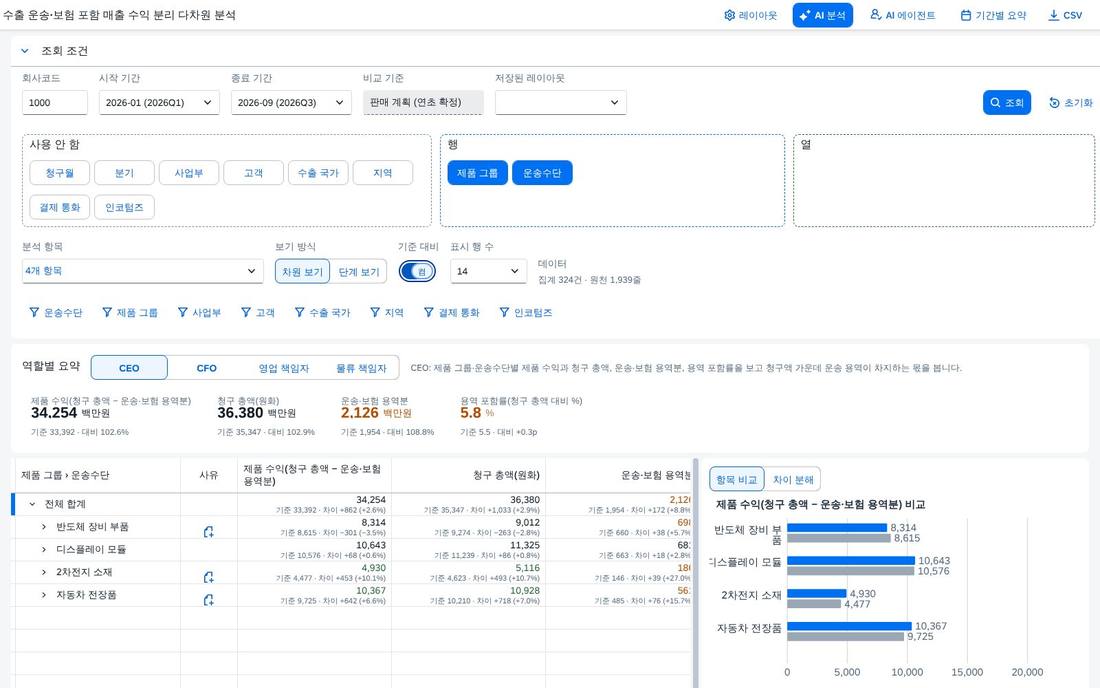1100x688 pixels.
Task: Expand the 2차전지 소재 row
Action: pos(43,572)
